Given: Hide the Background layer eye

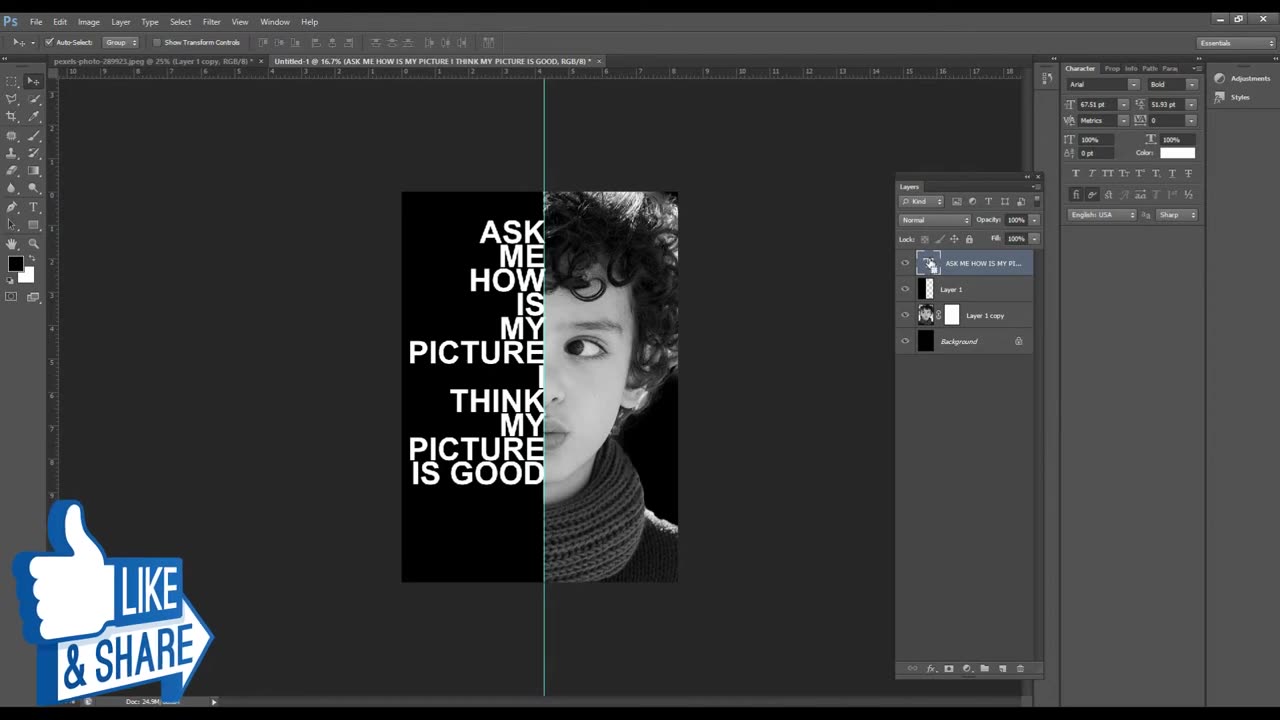Looking at the screenshot, I should pos(906,341).
